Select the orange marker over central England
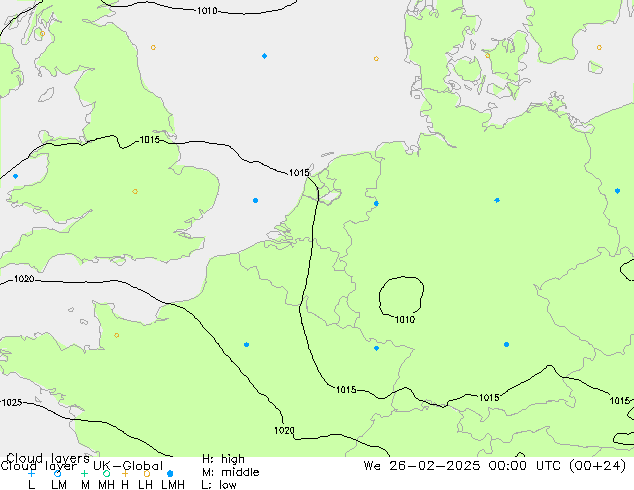This screenshot has width=634, height=490. pos(135,191)
